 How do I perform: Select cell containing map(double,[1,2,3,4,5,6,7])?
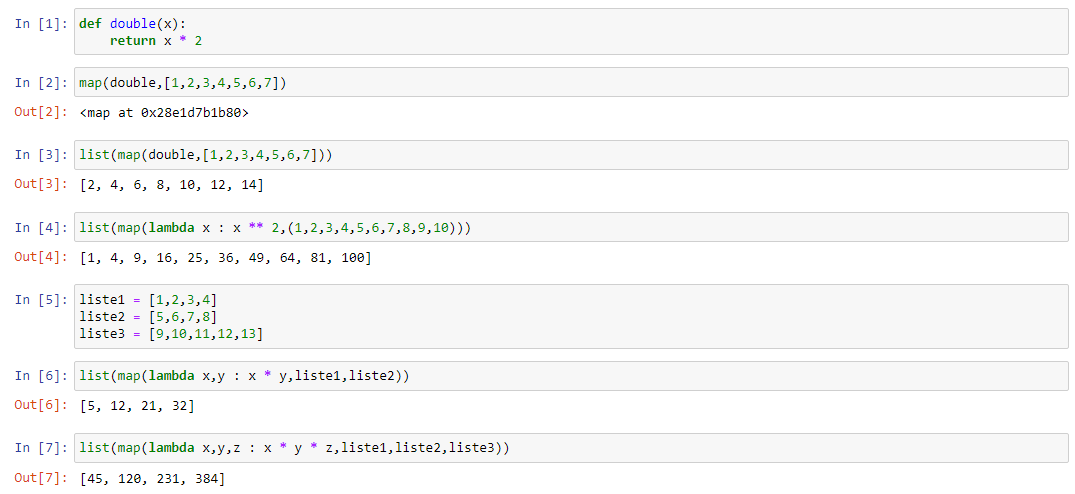tap(571, 82)
